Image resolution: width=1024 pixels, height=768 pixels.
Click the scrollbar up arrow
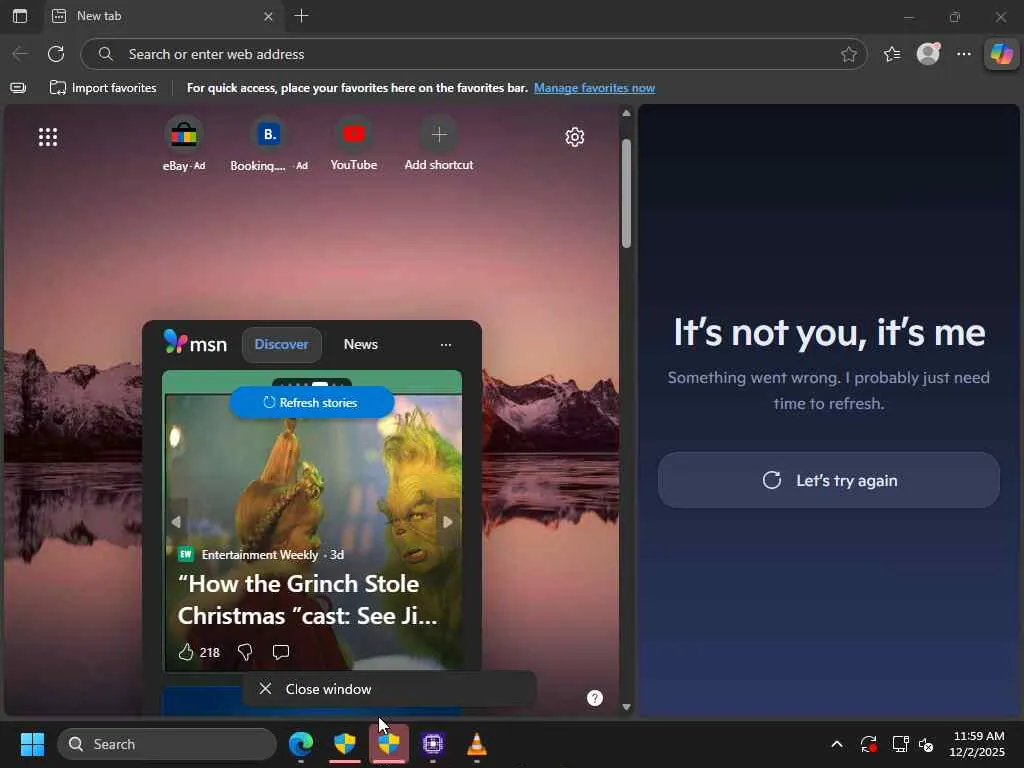[626, 113]
